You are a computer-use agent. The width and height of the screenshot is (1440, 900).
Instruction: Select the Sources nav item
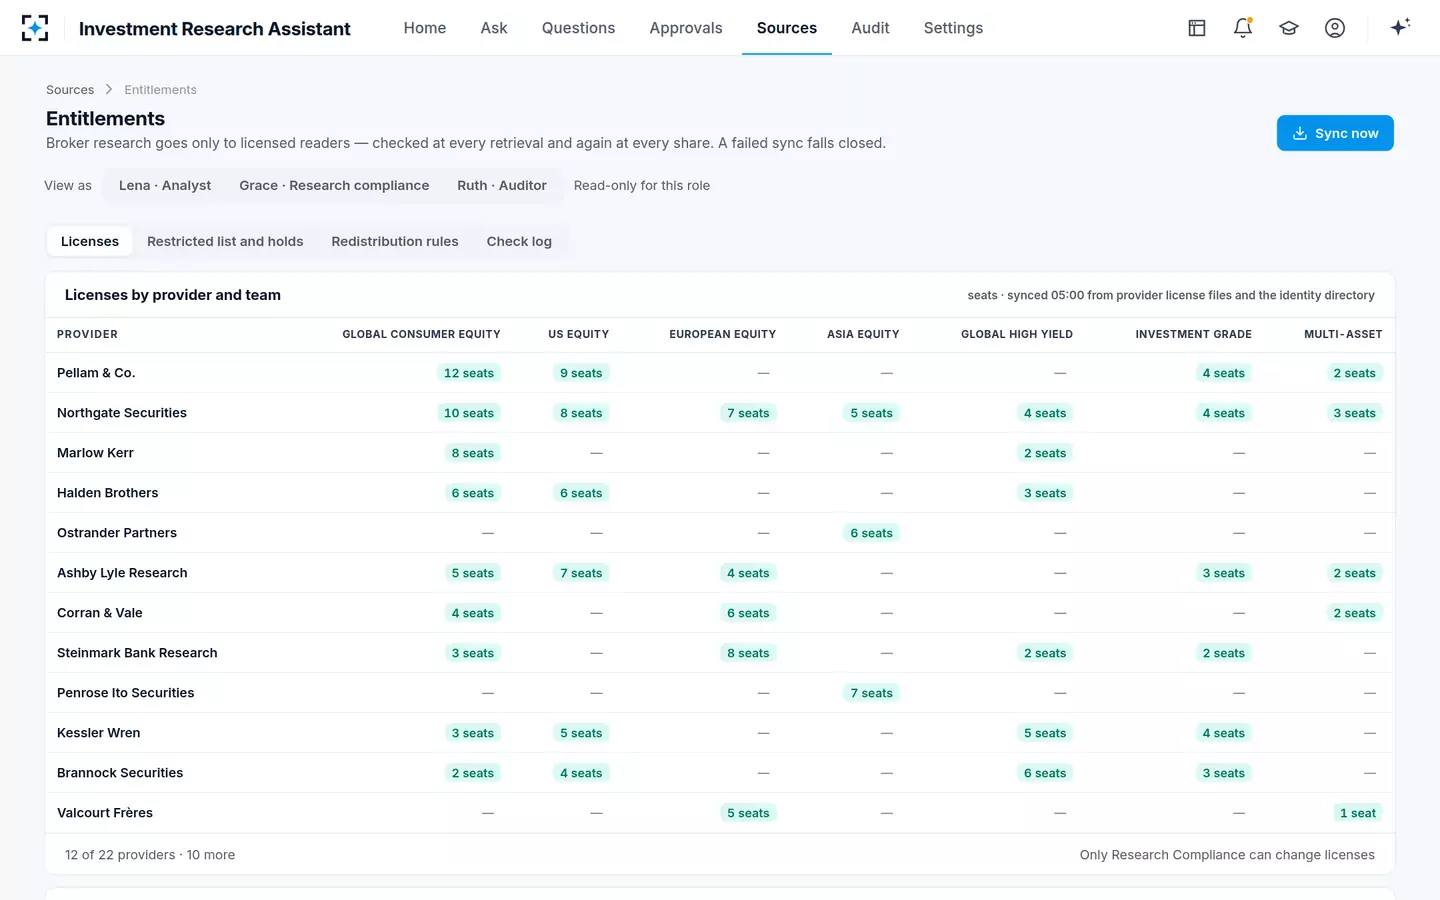click(787, 28)
